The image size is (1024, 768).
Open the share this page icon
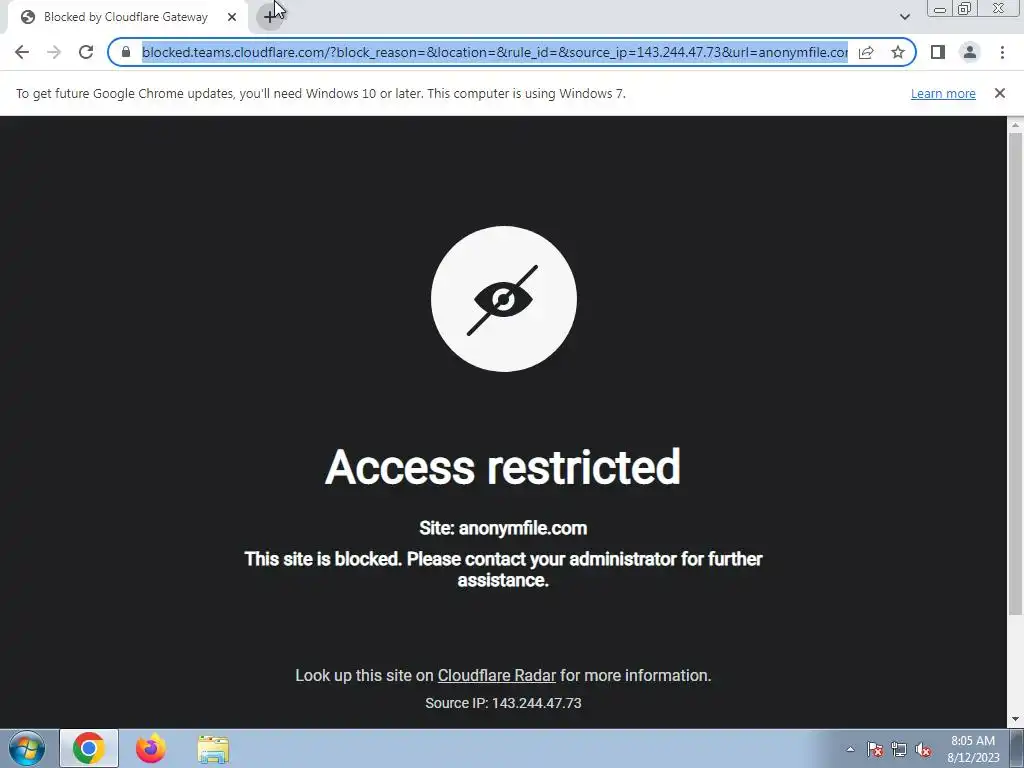(x=866, y=52)
